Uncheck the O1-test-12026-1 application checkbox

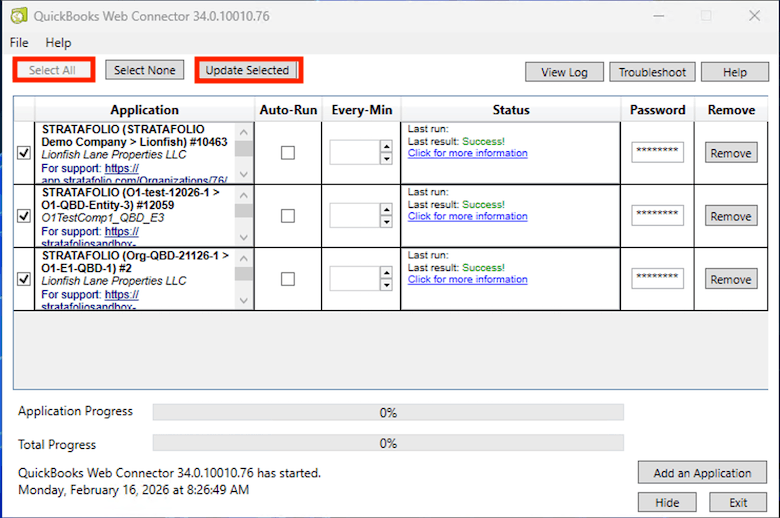point(24,216)
